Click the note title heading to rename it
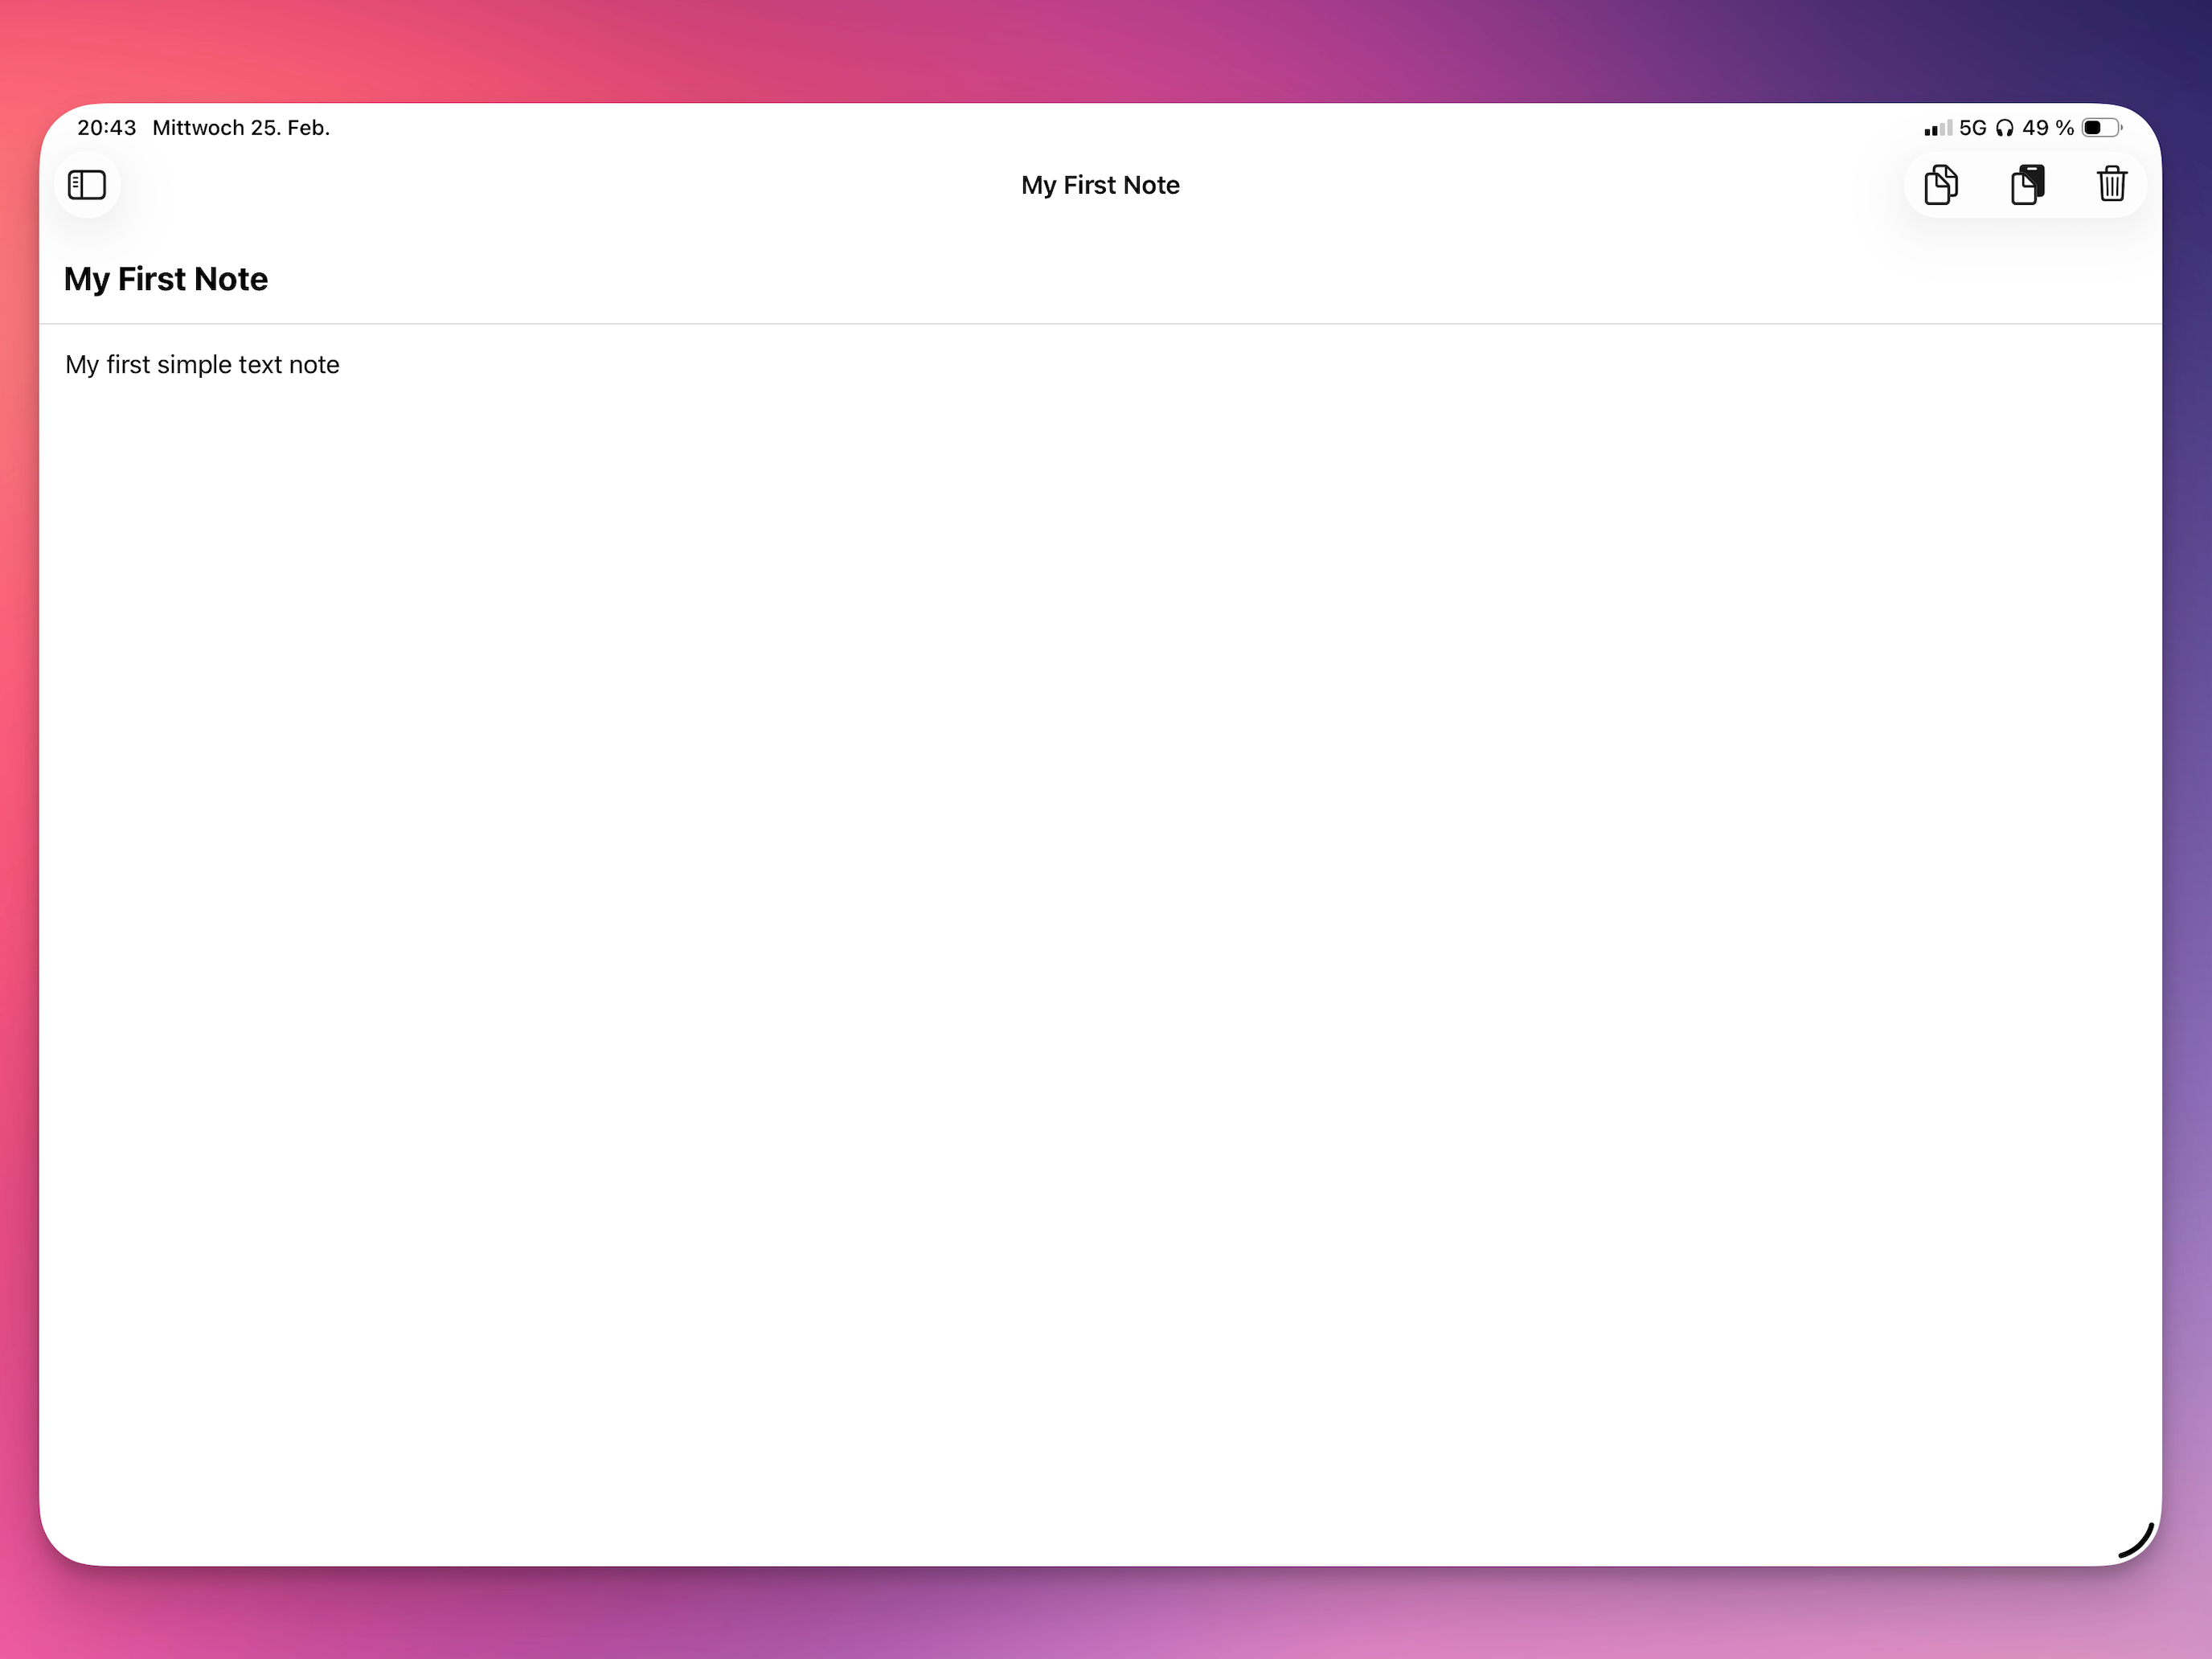 (166, 280)
